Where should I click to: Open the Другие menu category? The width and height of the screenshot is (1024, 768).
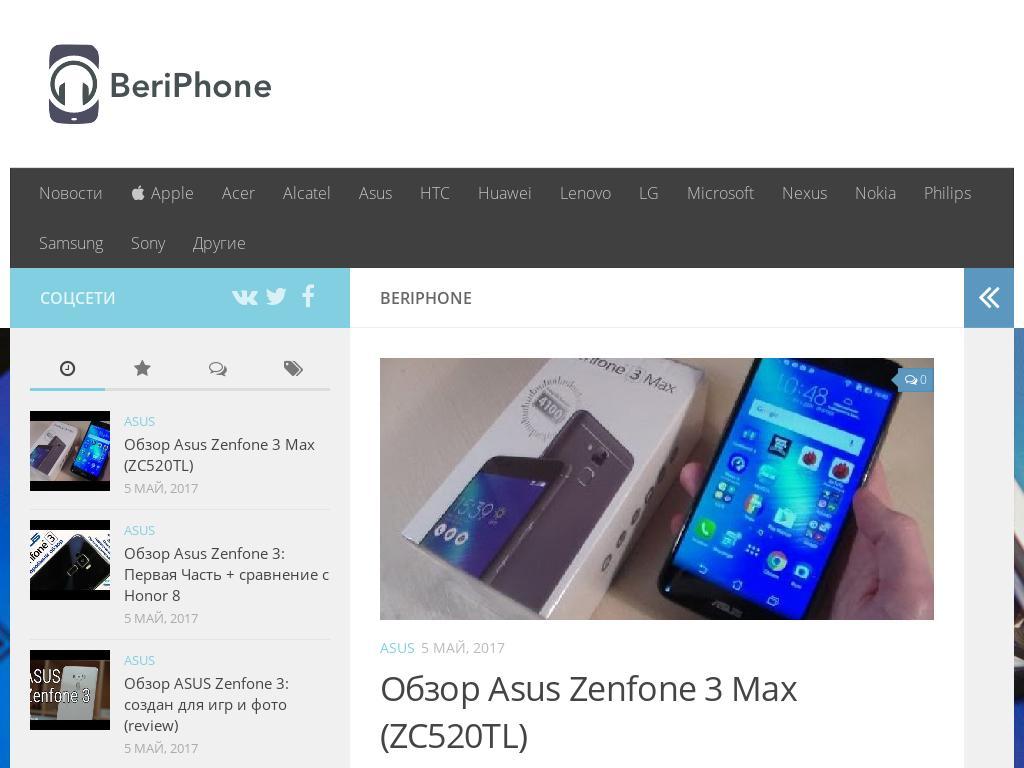(219, 244)
